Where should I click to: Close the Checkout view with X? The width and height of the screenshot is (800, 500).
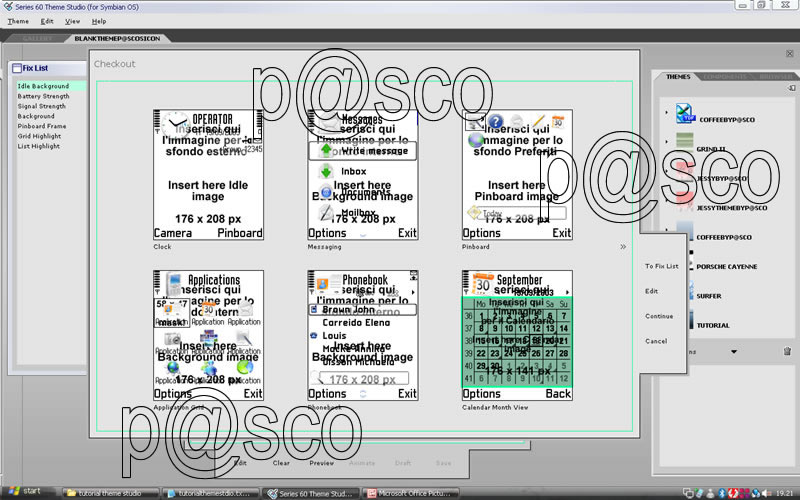[790, 54]
